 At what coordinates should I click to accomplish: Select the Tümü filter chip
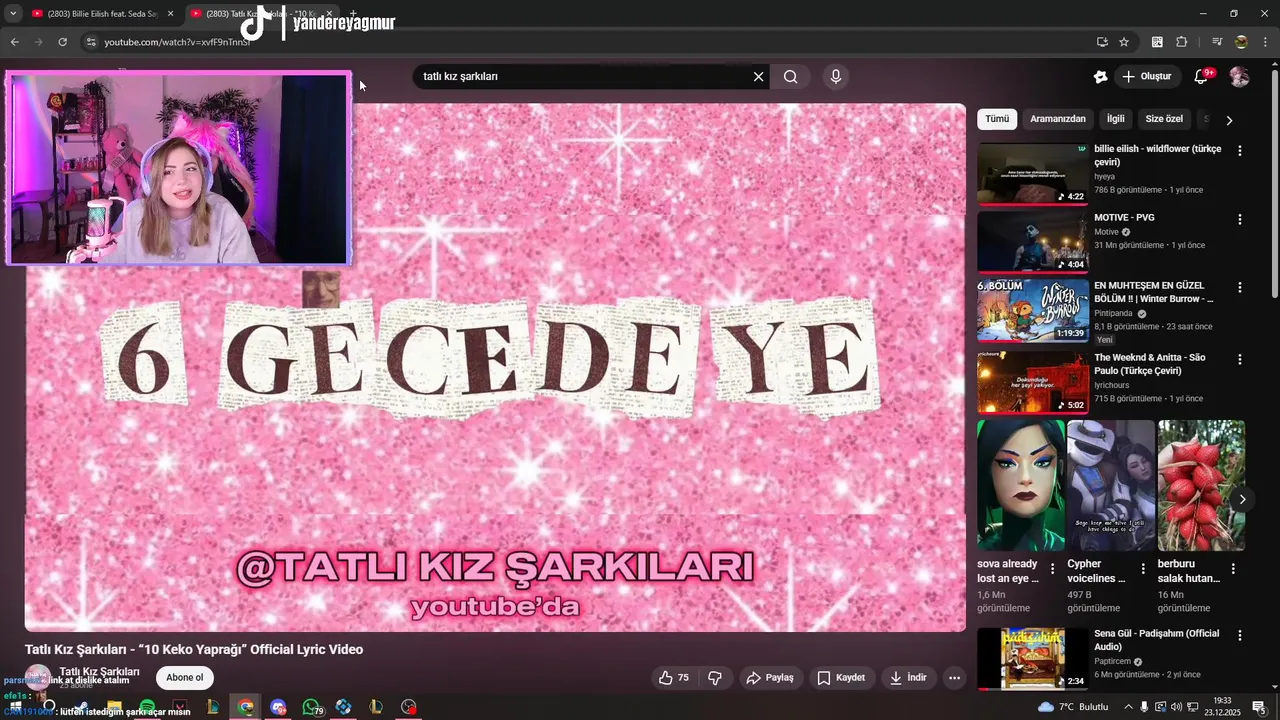coord(997,119)
